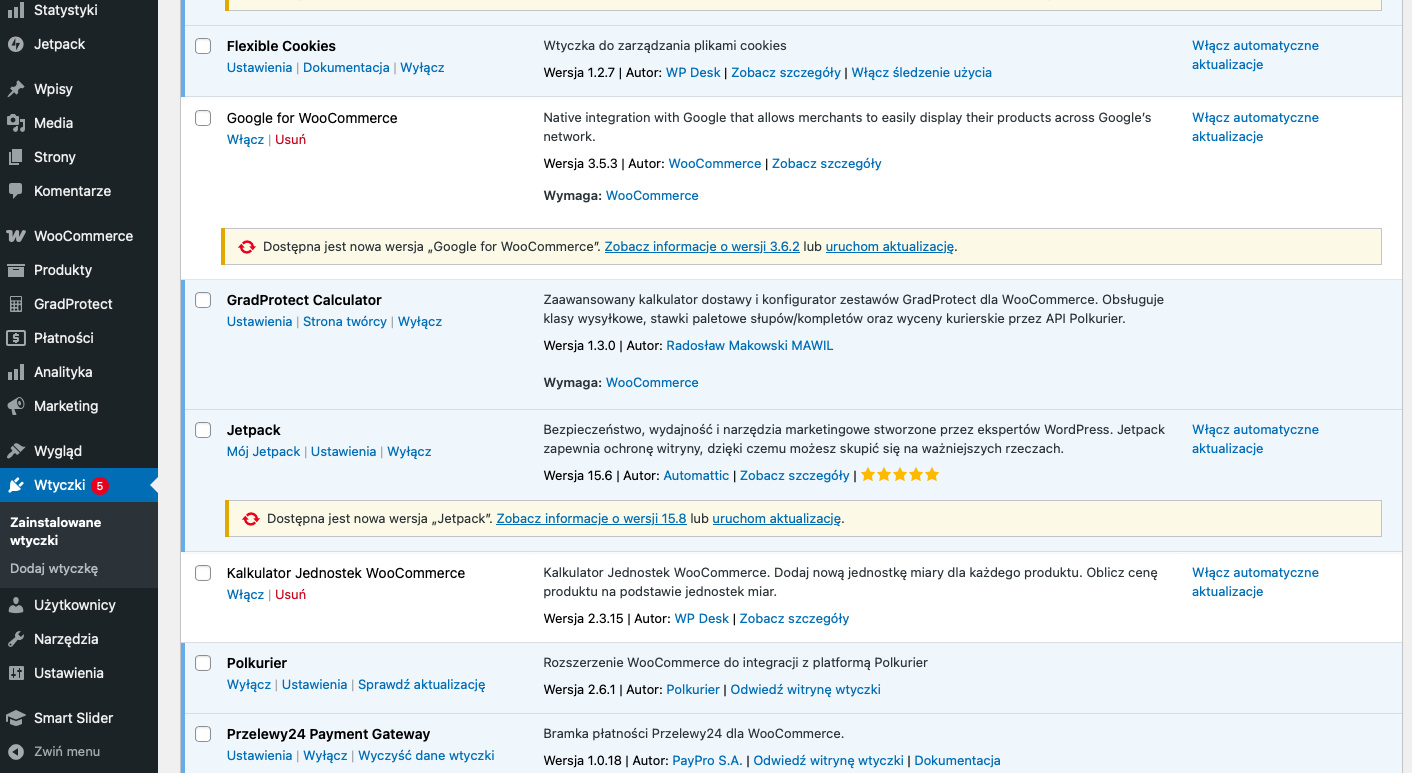Open the PayPro S.A. author link
The image size is (1412, 773).
[707, 761]
